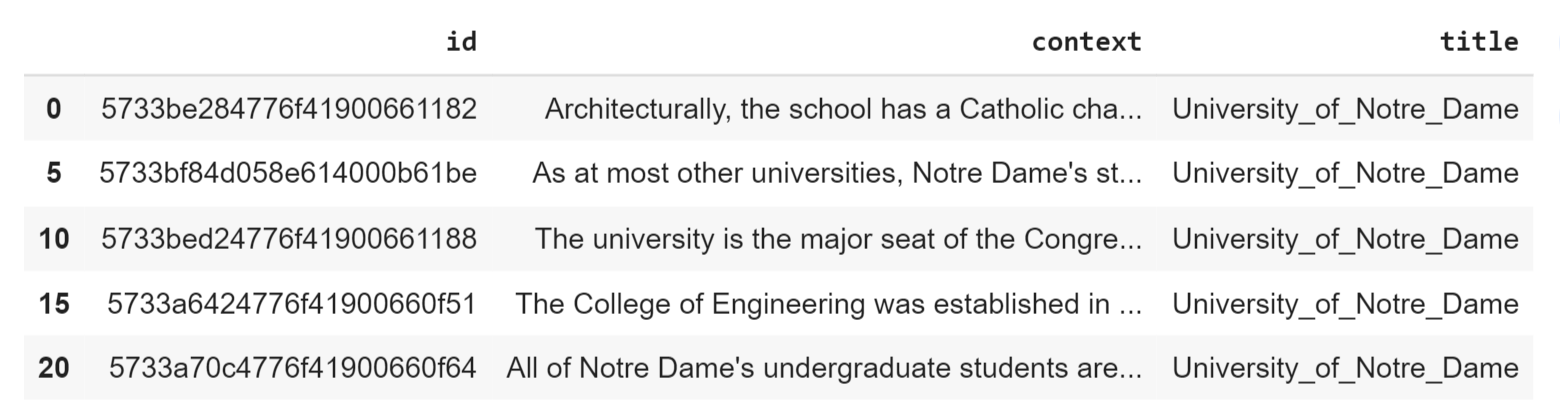
Task: Click the title column header
Action: pyautogui.click(x=1479, y=41)
